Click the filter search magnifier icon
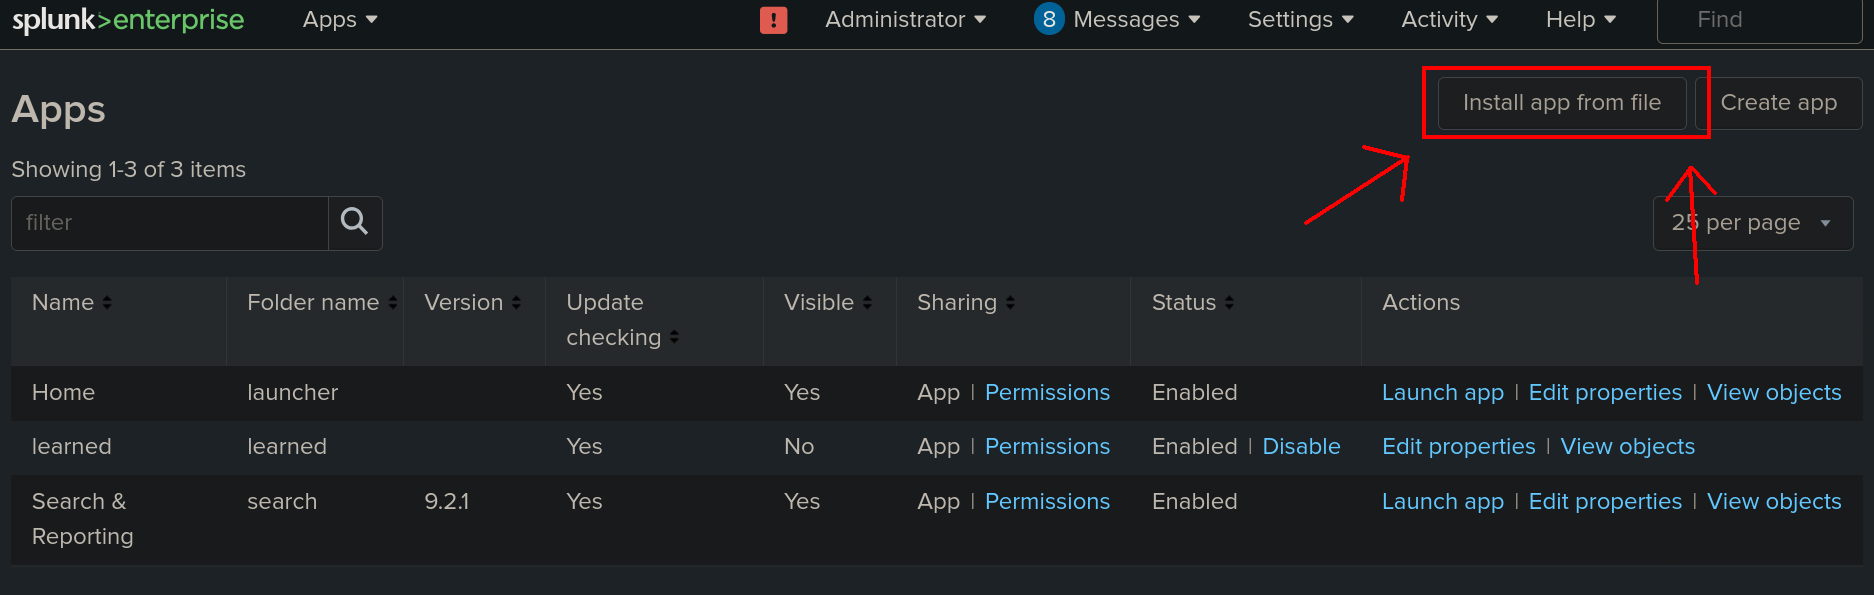This screenshot has height=595, width=1874. [355, 222]
